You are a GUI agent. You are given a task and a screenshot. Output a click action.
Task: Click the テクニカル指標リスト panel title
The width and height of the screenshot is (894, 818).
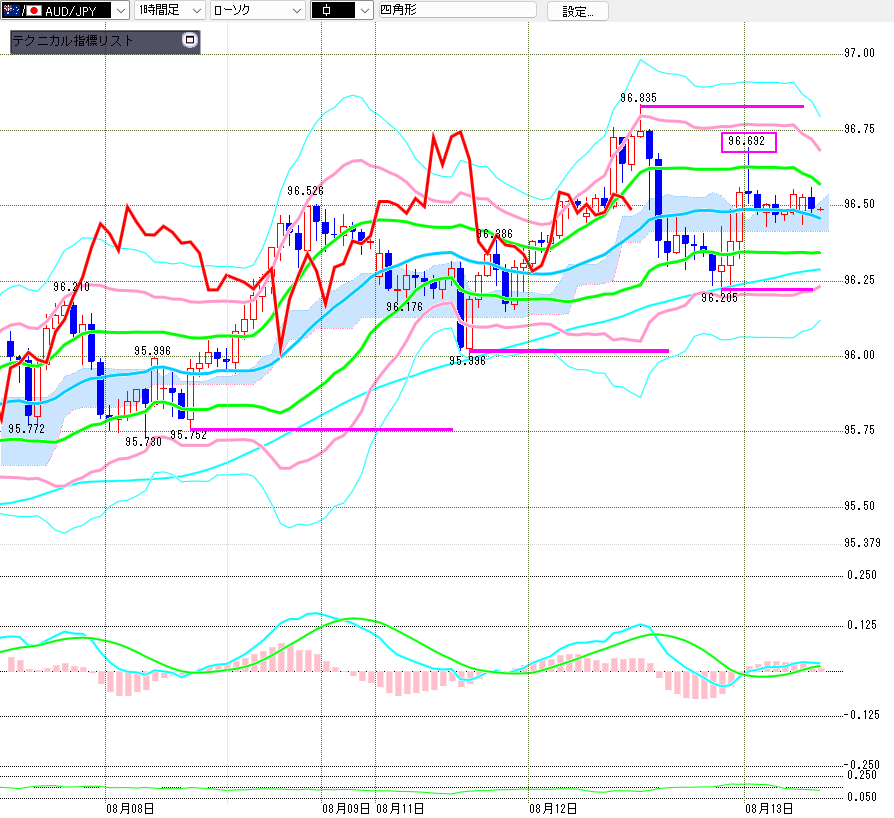click(73, 40)
